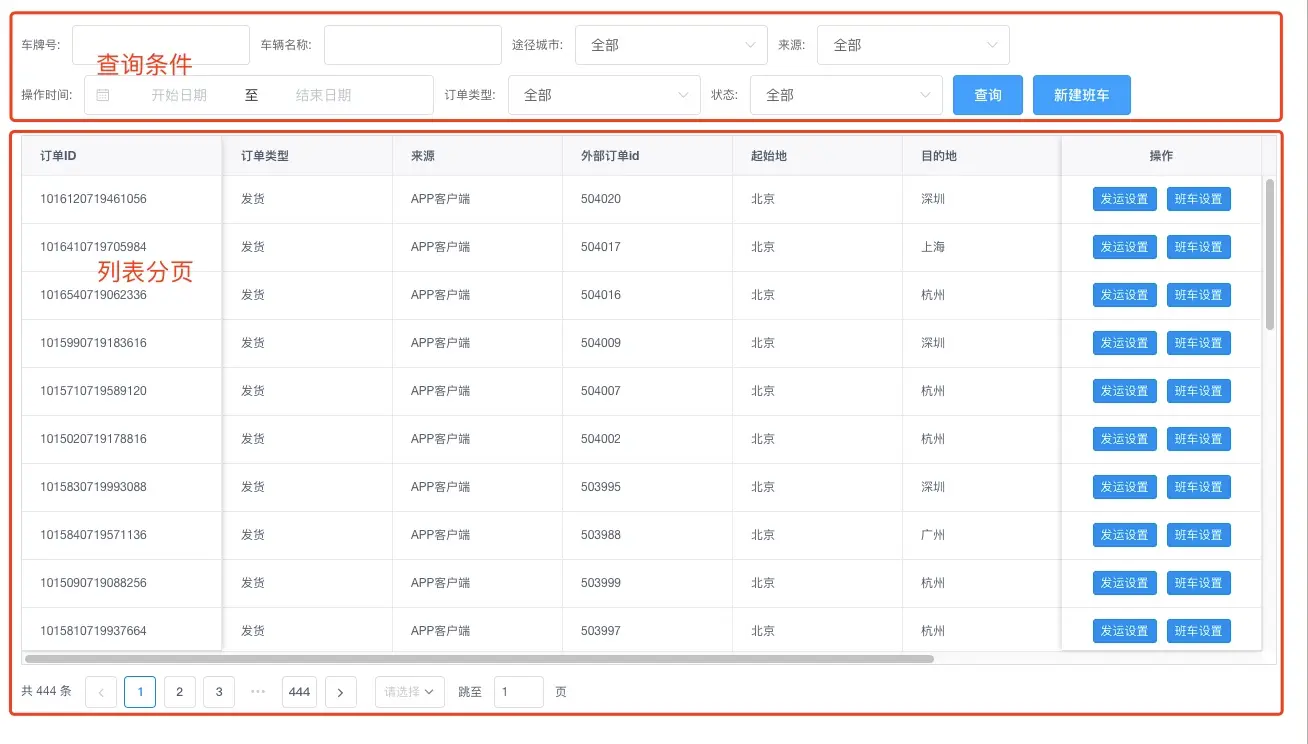Go to next page using right arrow

pyautogui.click(x=341, y=692)
